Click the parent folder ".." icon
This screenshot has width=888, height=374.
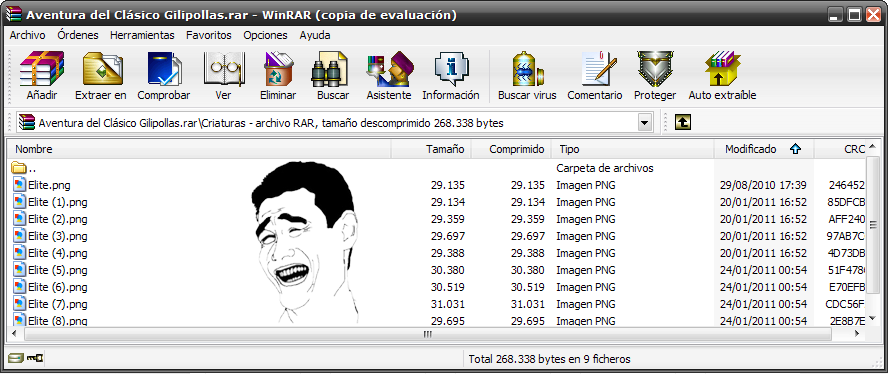point(19,168)
